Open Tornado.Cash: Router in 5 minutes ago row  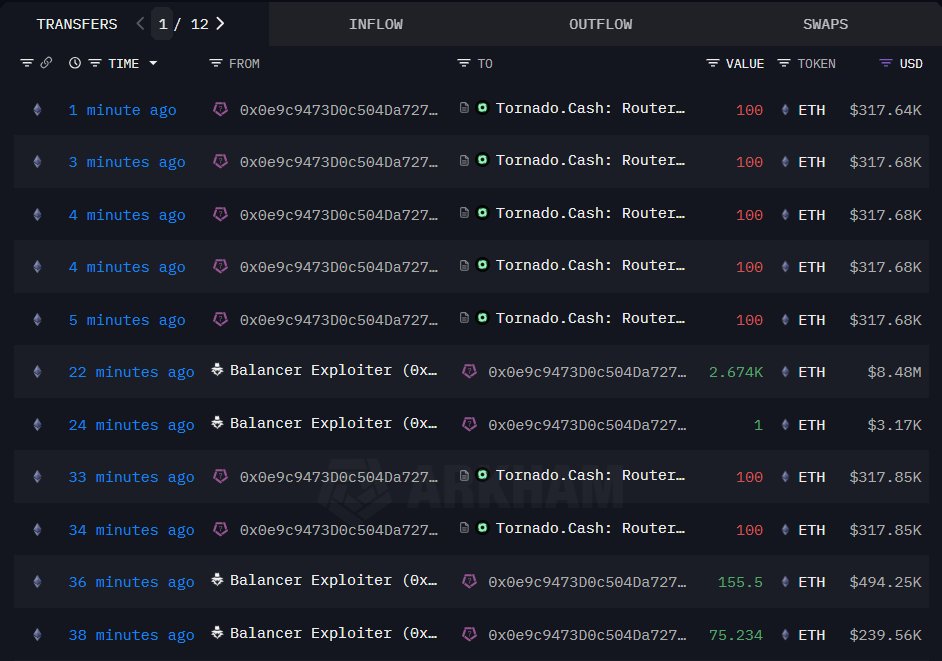pyautogui.click(x=590, y=318)
